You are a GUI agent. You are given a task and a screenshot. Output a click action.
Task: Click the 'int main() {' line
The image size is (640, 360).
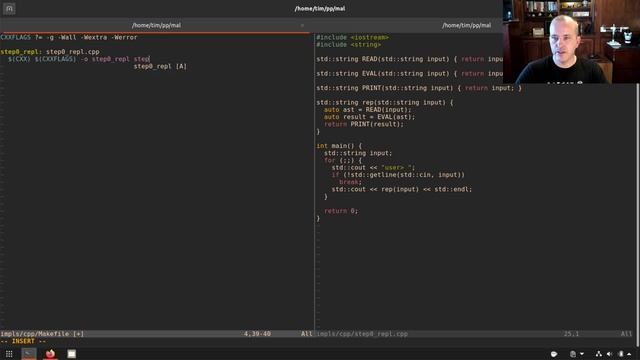tap(339, 146)
